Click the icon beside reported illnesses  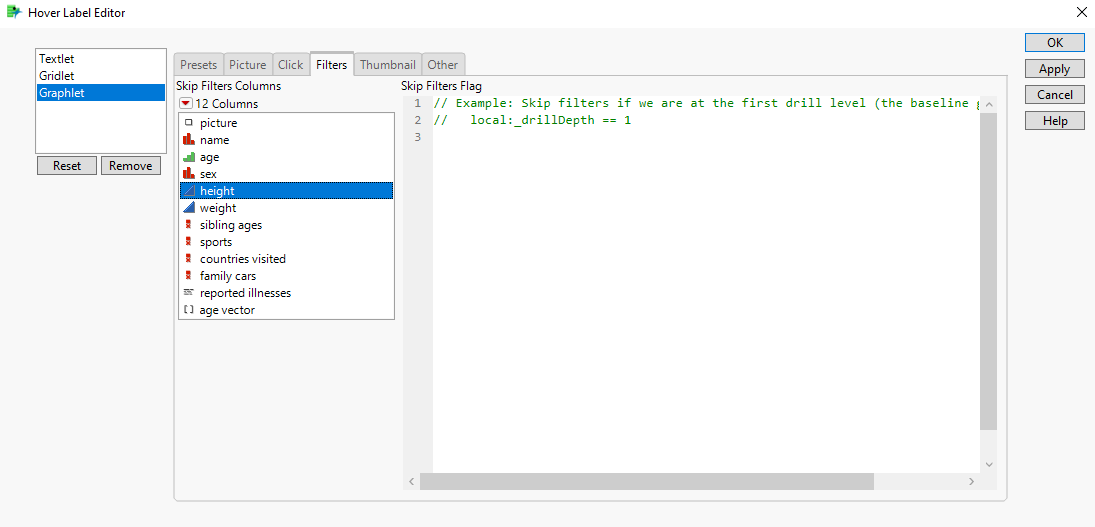coord(188,293)
